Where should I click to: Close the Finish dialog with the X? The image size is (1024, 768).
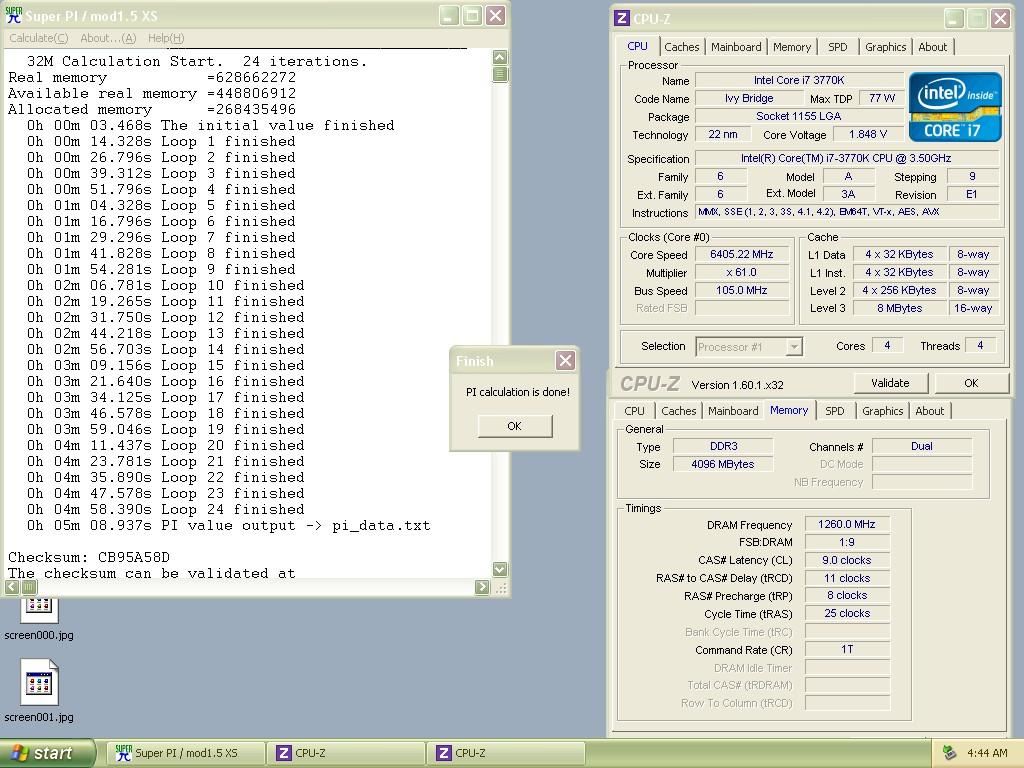(x=566, y=360)
